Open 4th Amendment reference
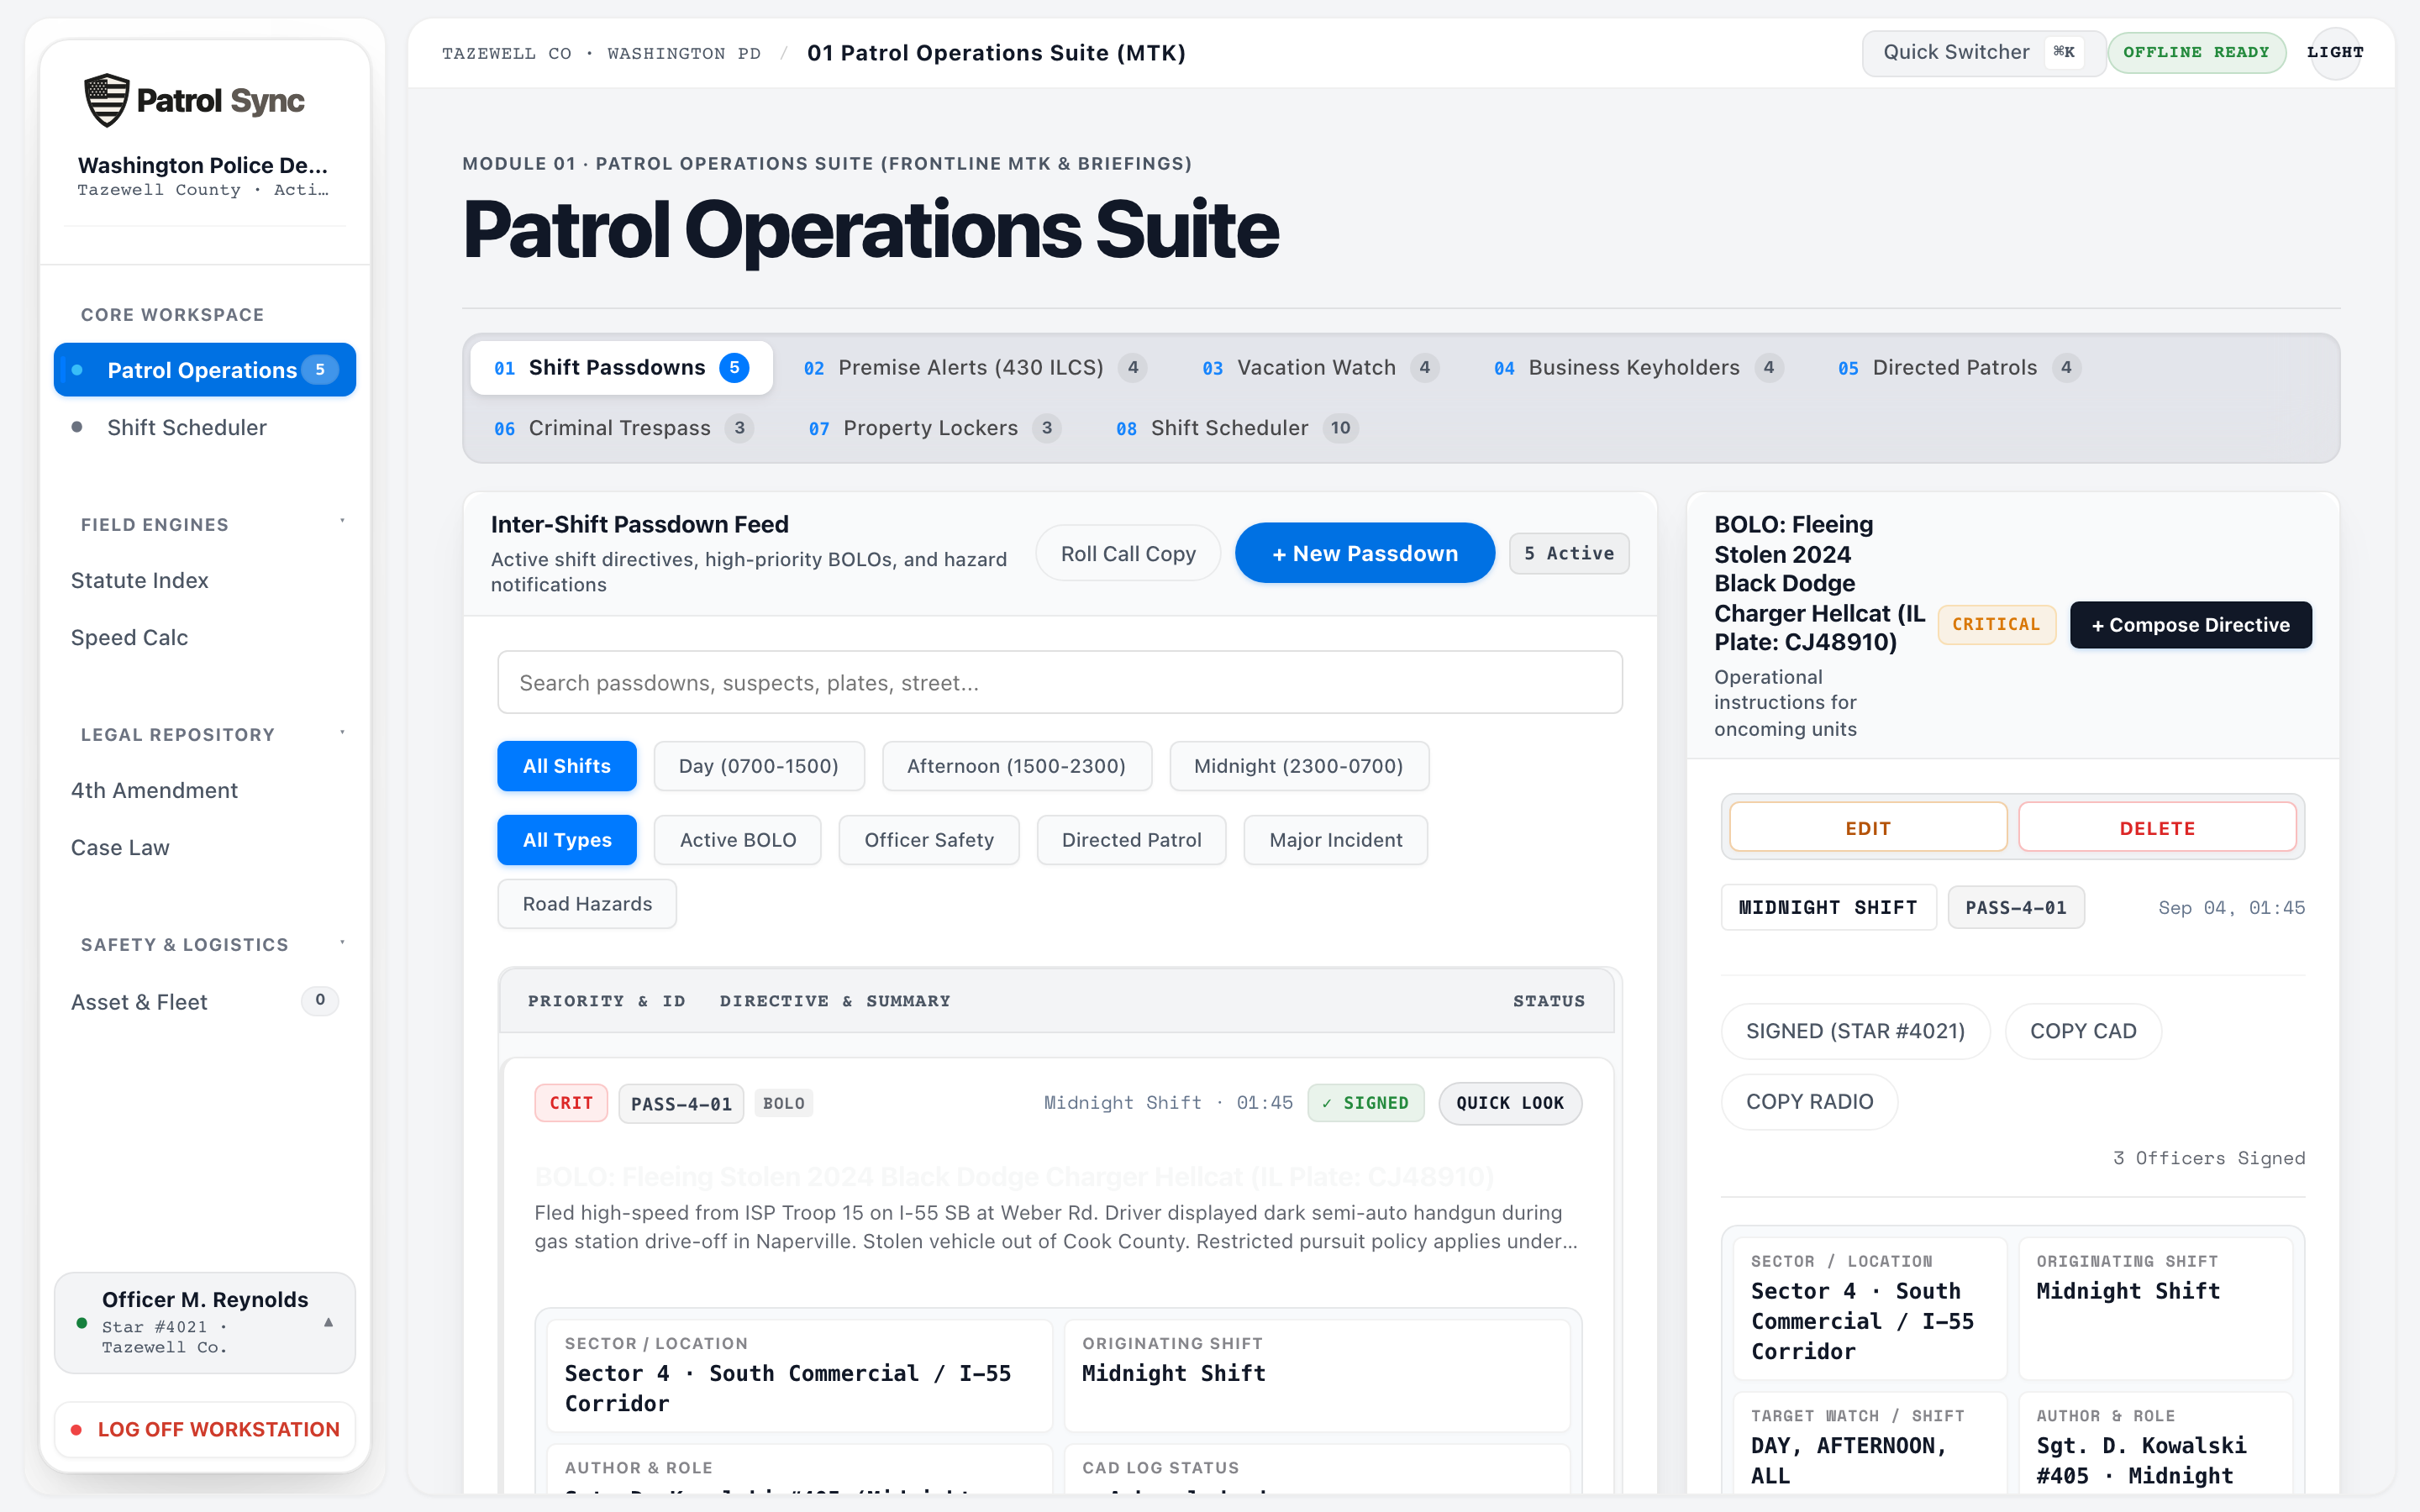Viewport: 2420px width, 1512px height. tap(154, 790)
